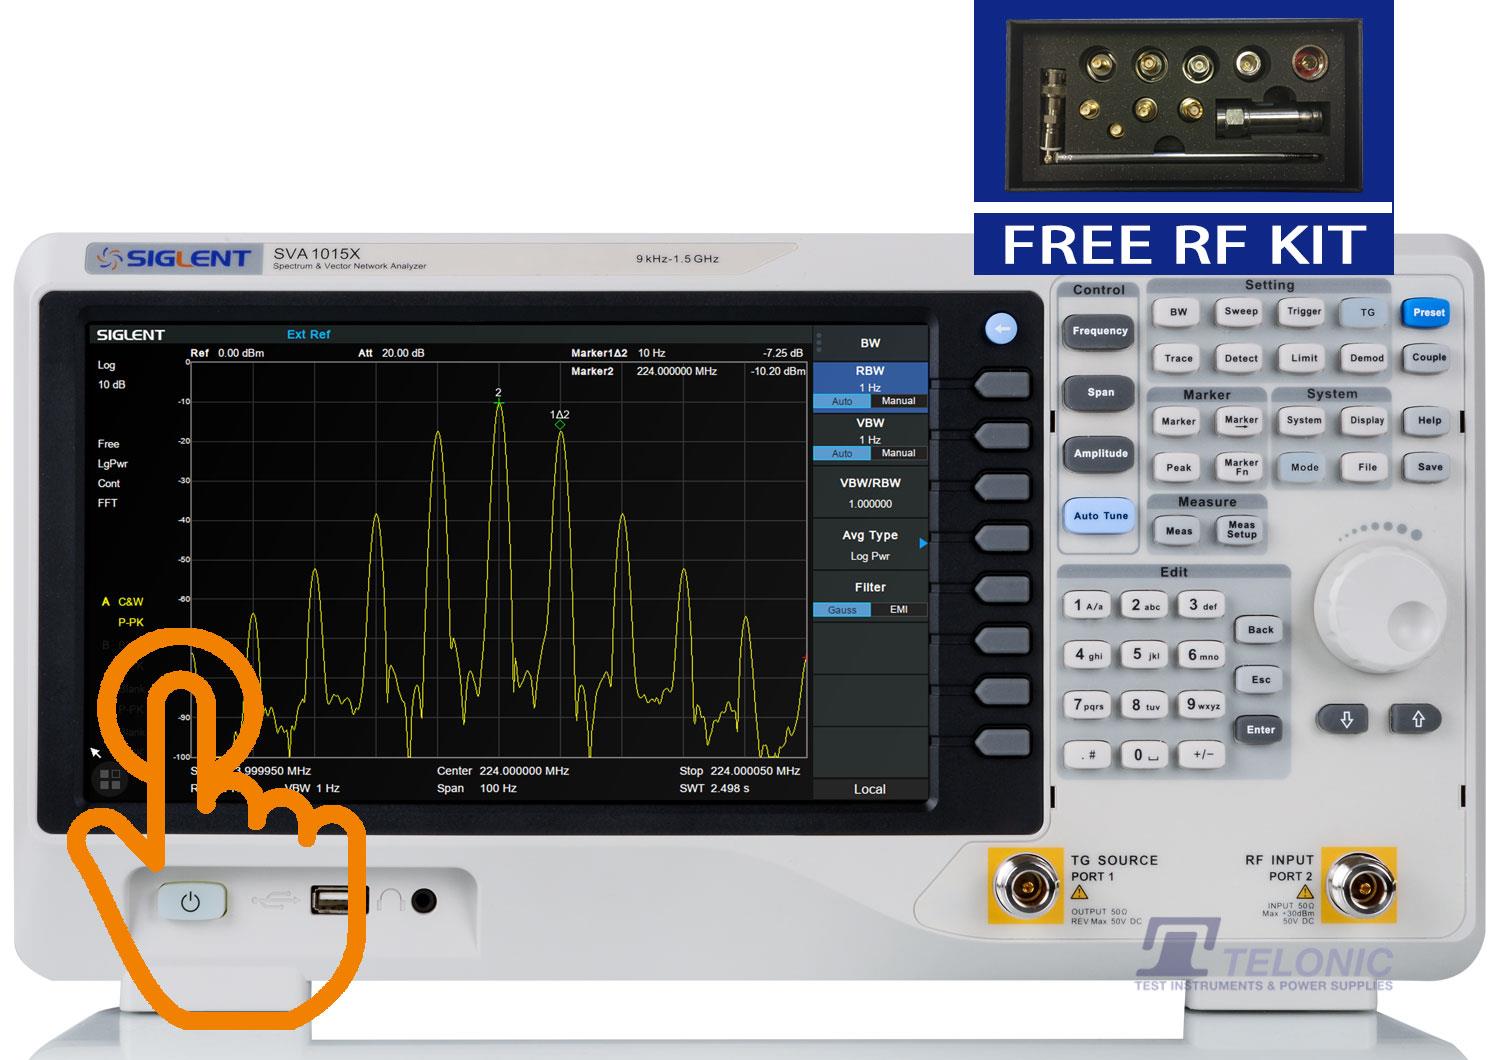Click the front panel USB port

coord(326,900)
